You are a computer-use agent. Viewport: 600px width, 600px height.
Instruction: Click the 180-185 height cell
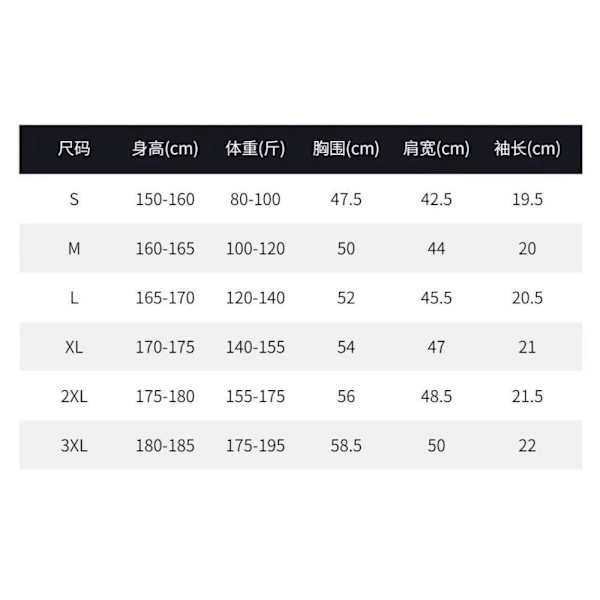click(165, 446)
